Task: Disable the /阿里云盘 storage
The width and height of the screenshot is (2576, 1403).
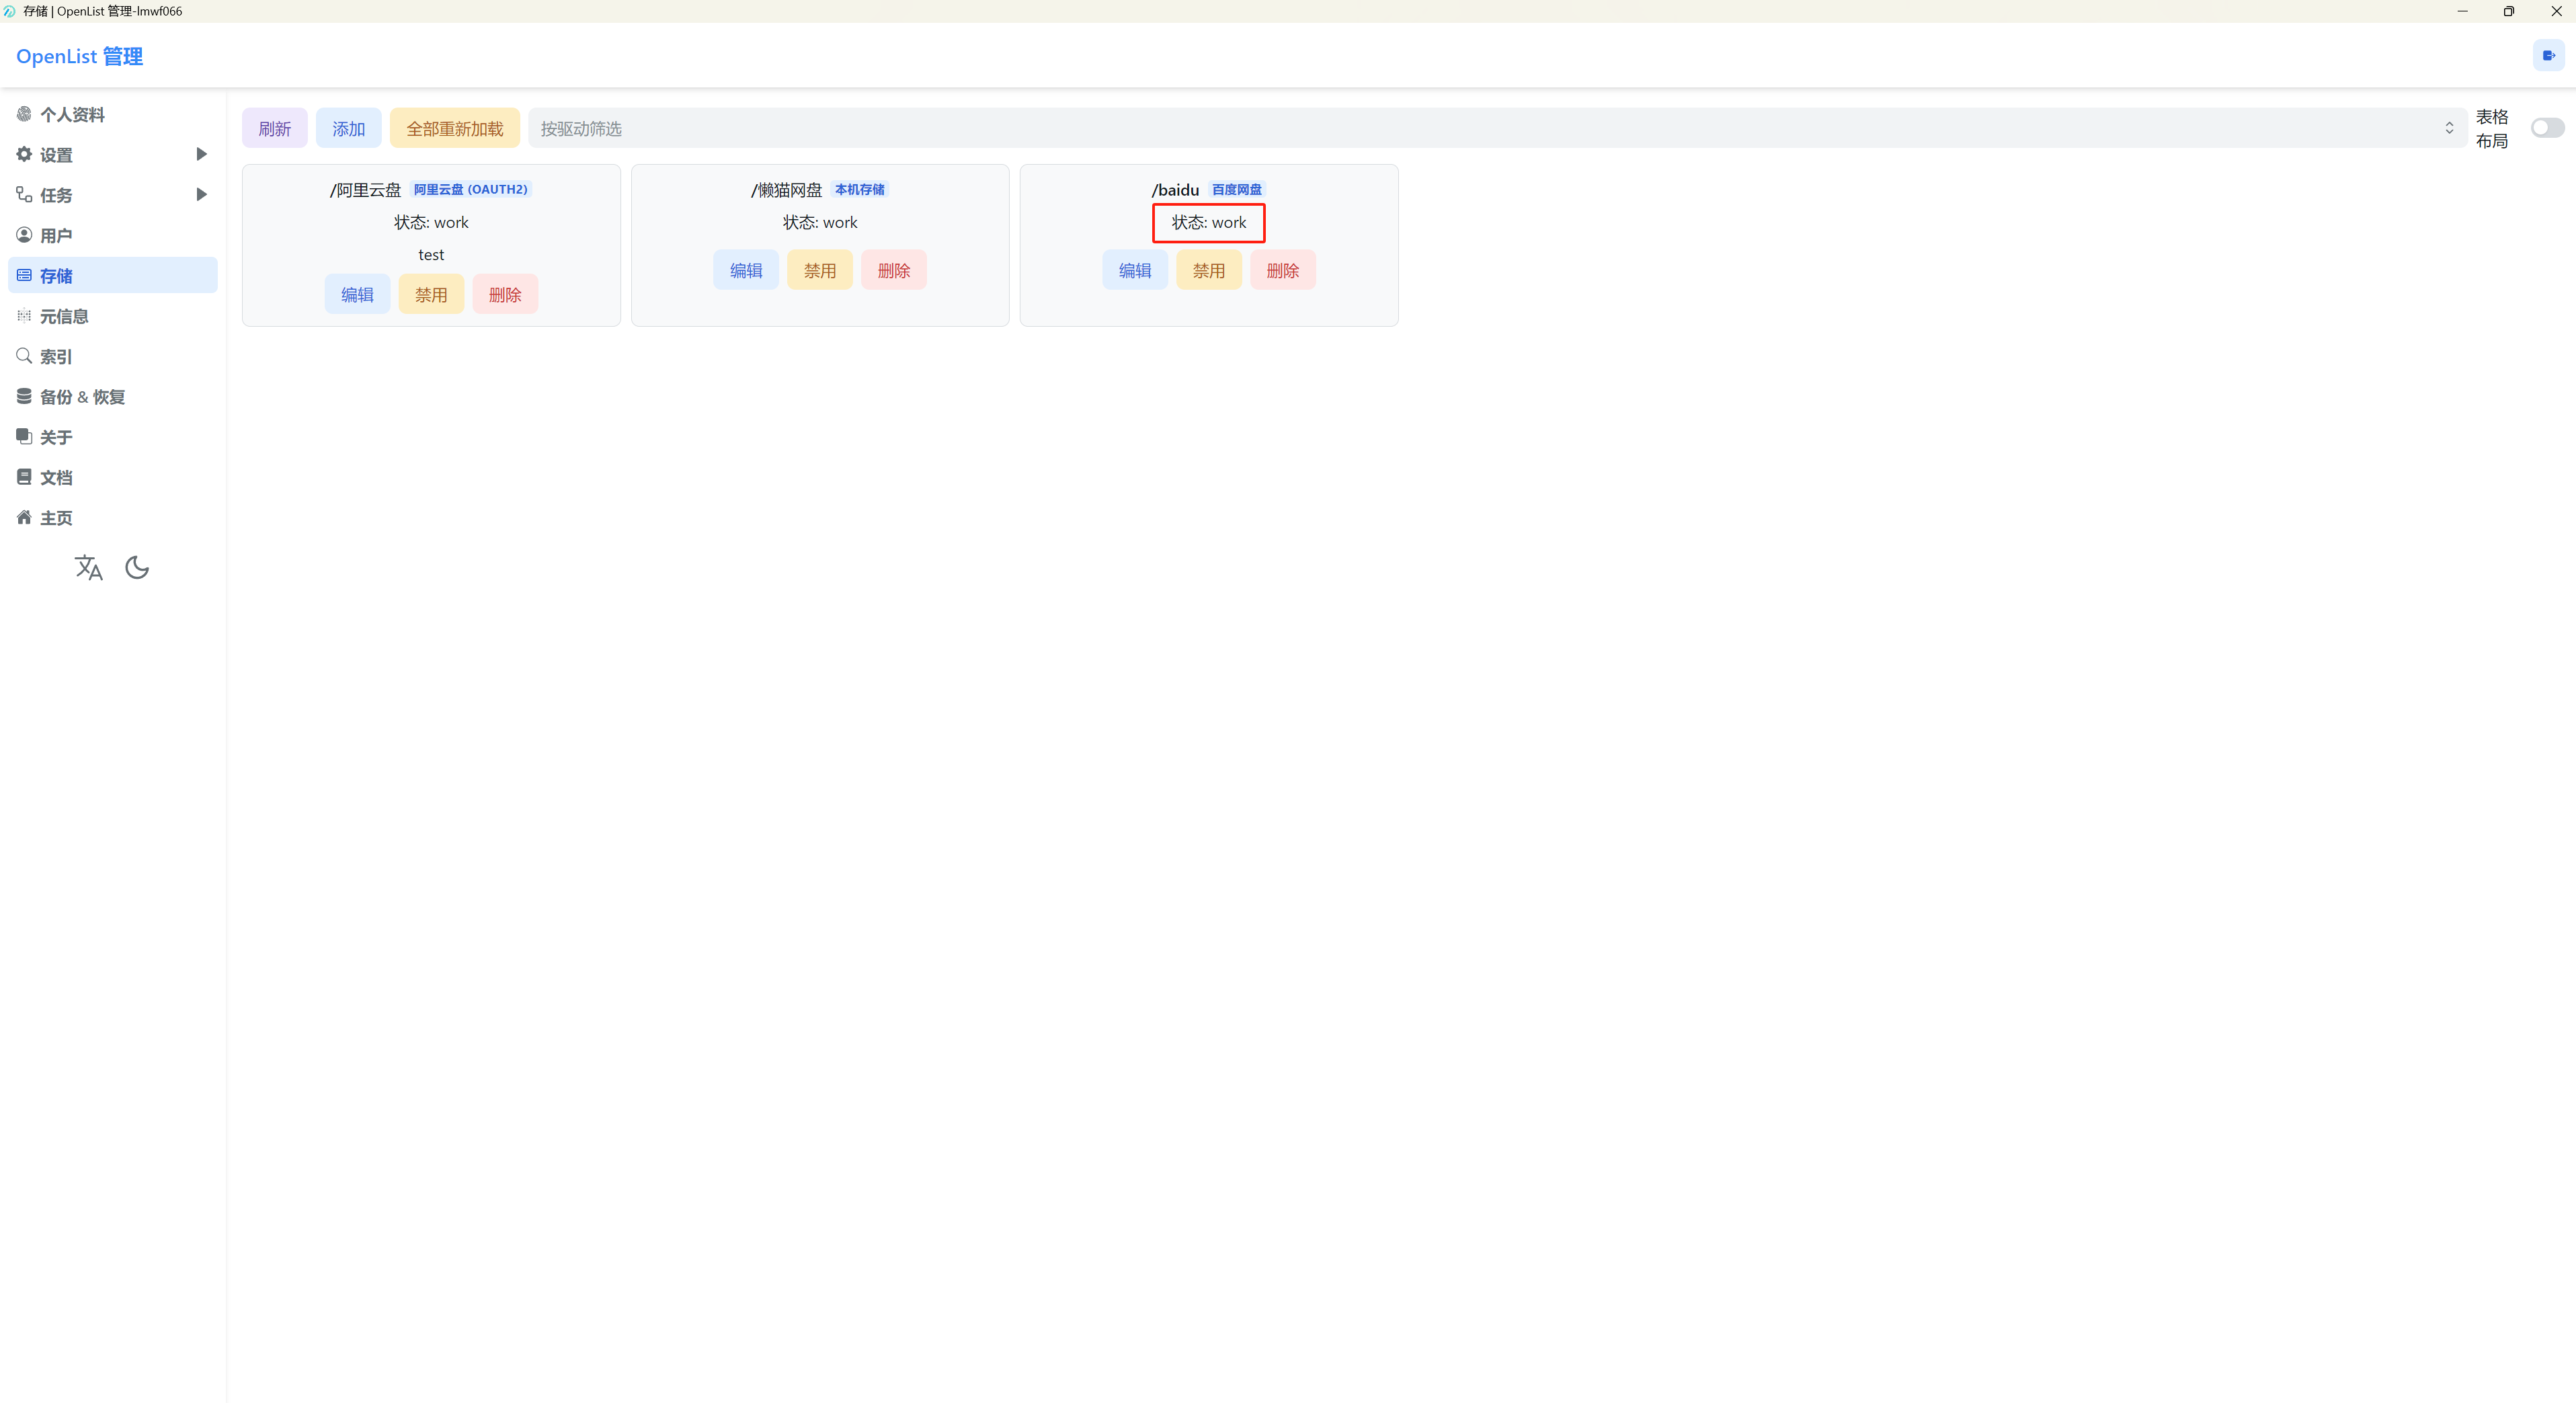Action: (431, 294)
